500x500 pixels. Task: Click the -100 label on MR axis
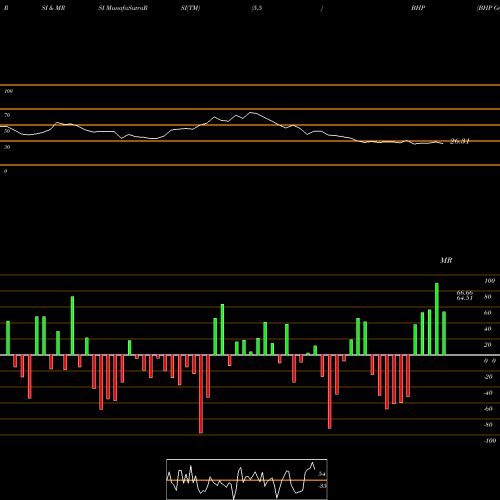[490, 441]
